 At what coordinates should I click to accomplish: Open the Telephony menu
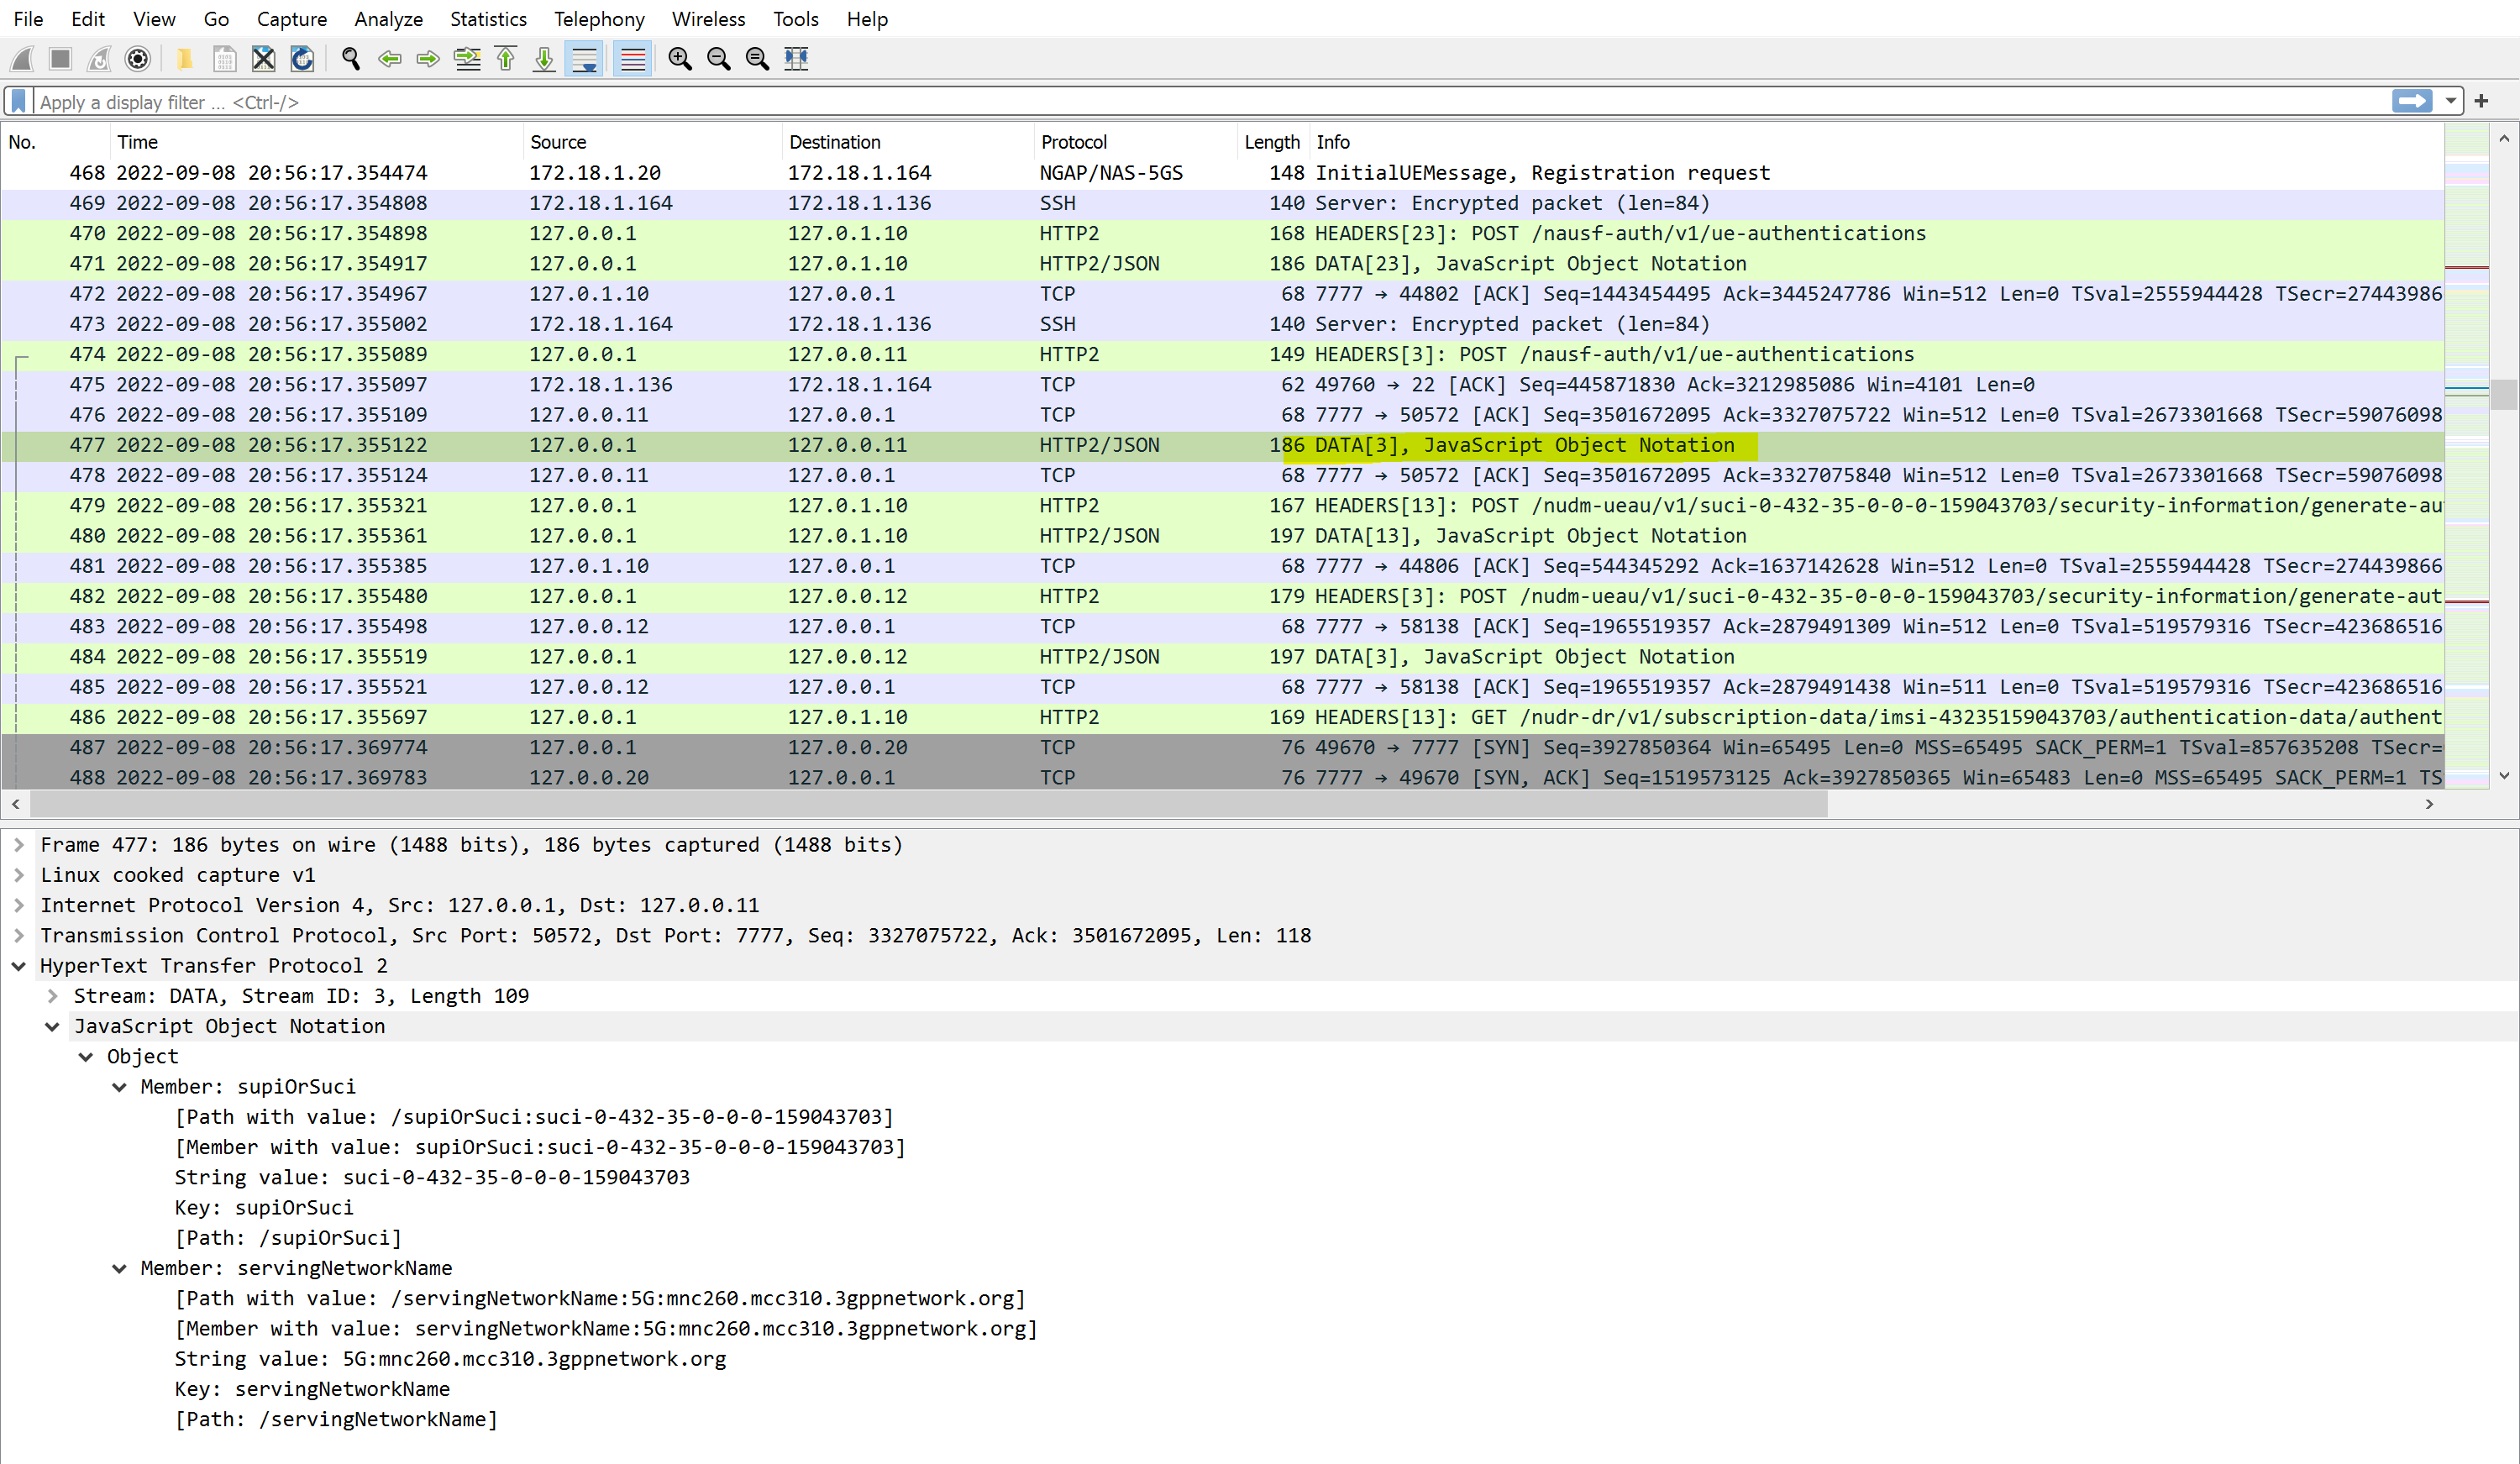(599, 19)
